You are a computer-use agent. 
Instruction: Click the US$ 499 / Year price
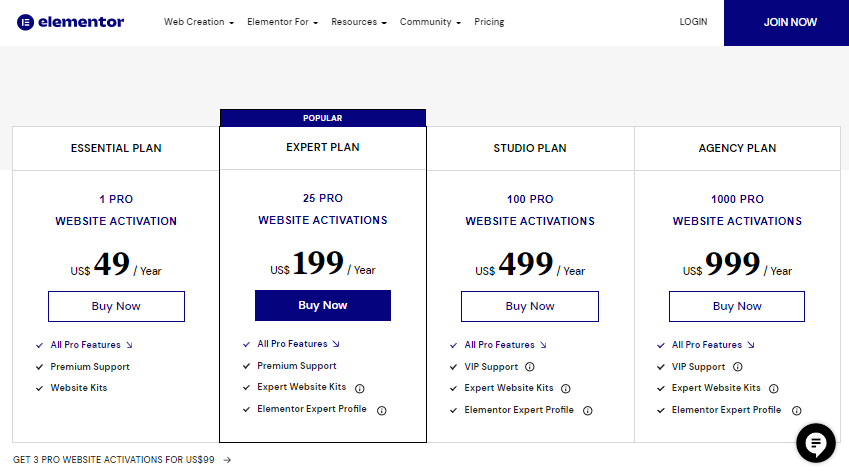point(530,264)
